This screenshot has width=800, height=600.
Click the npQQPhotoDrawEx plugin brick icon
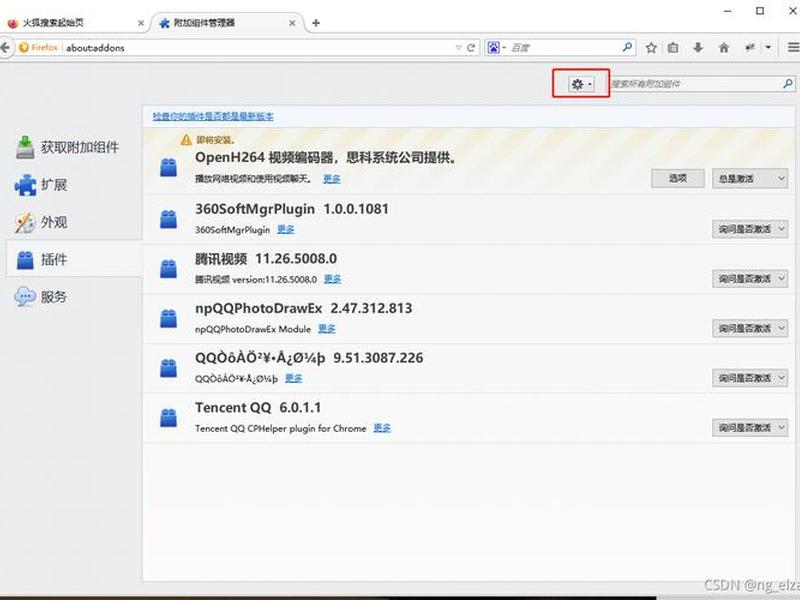click(x=168, y=318)
